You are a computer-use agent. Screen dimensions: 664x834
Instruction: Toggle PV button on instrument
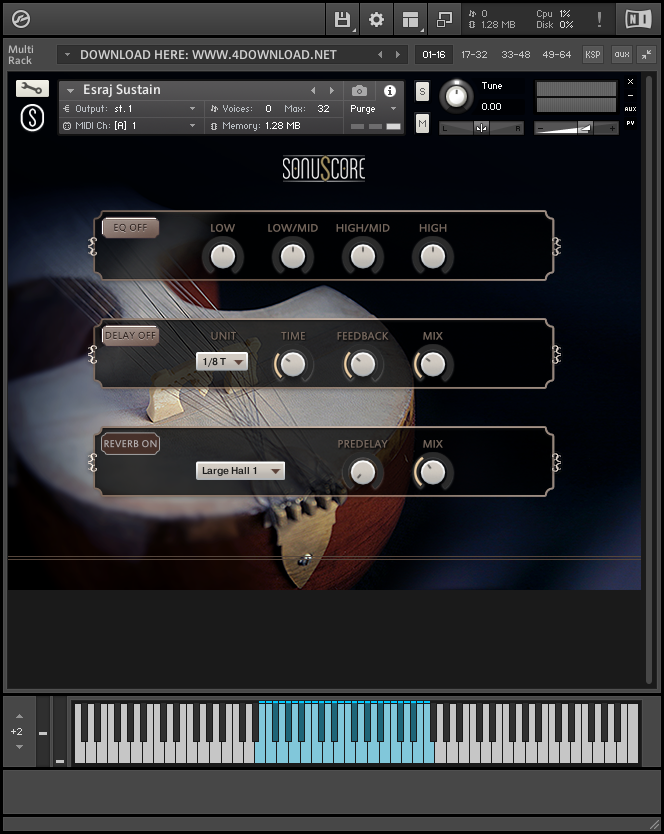630,123
